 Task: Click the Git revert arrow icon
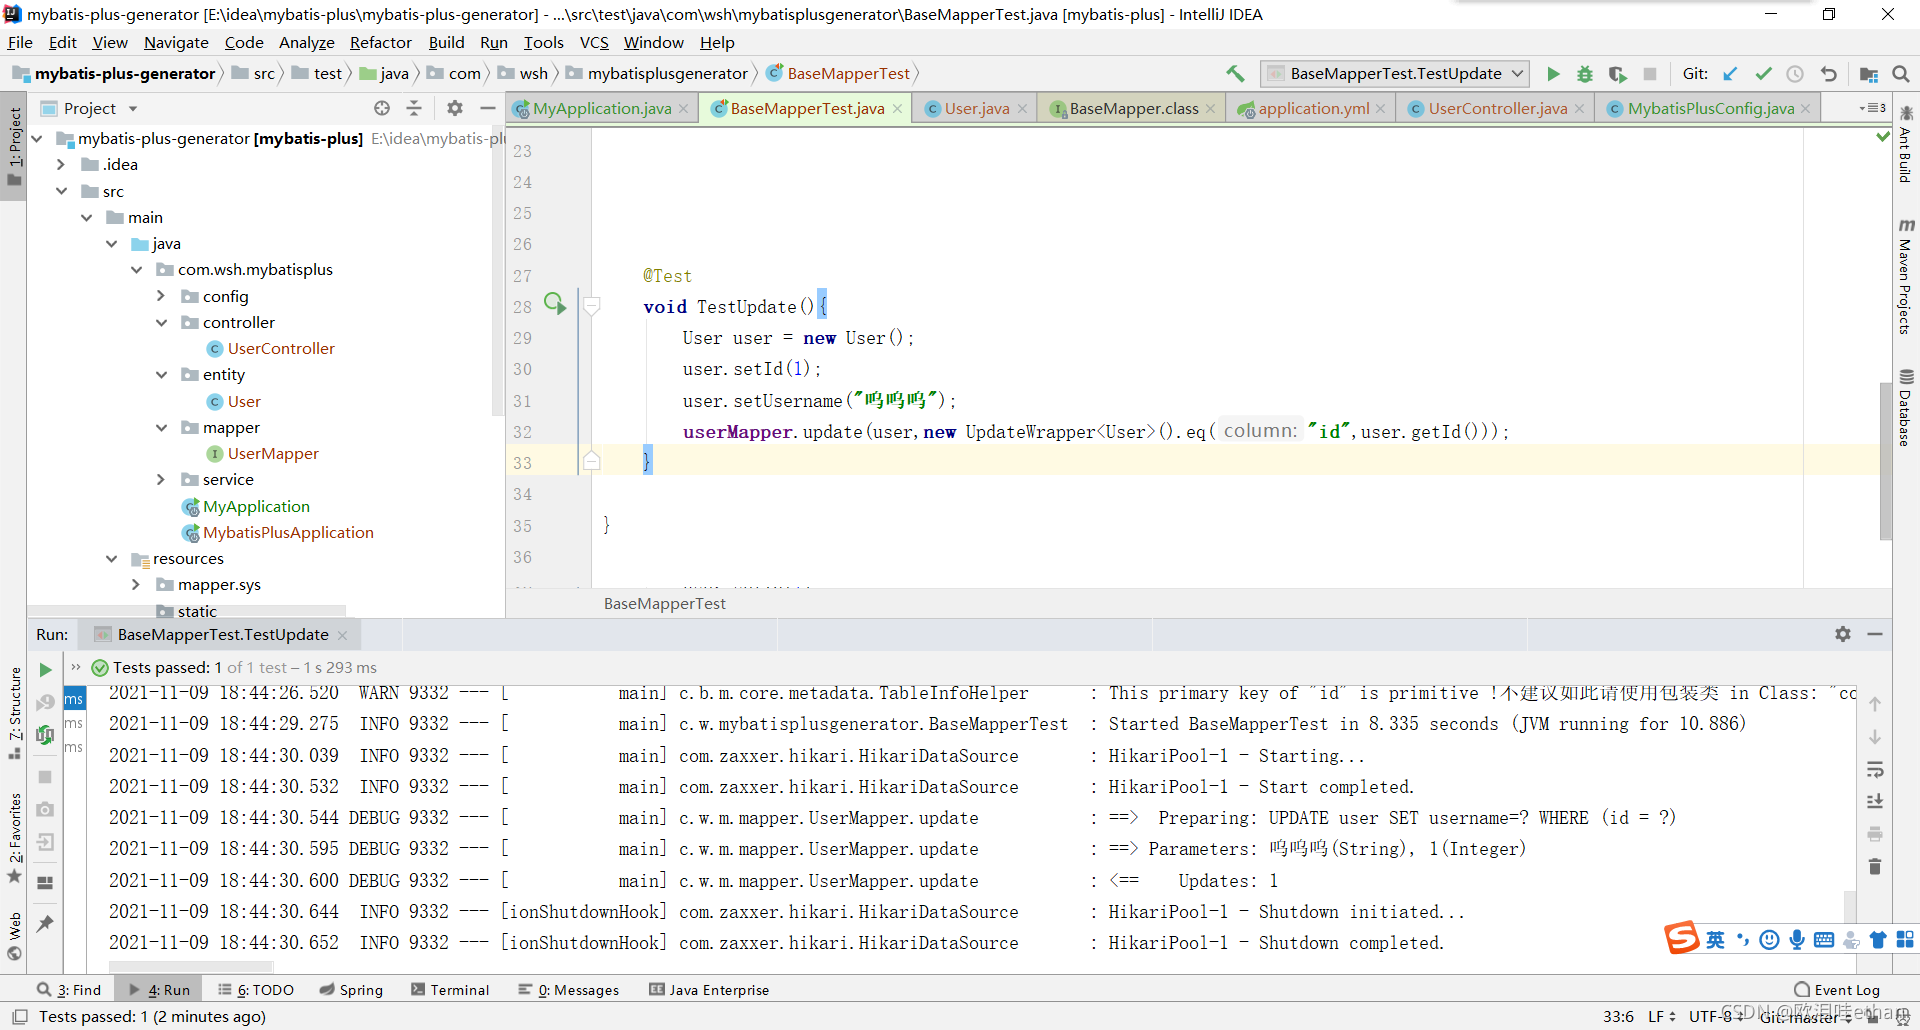click(1828, 73)
